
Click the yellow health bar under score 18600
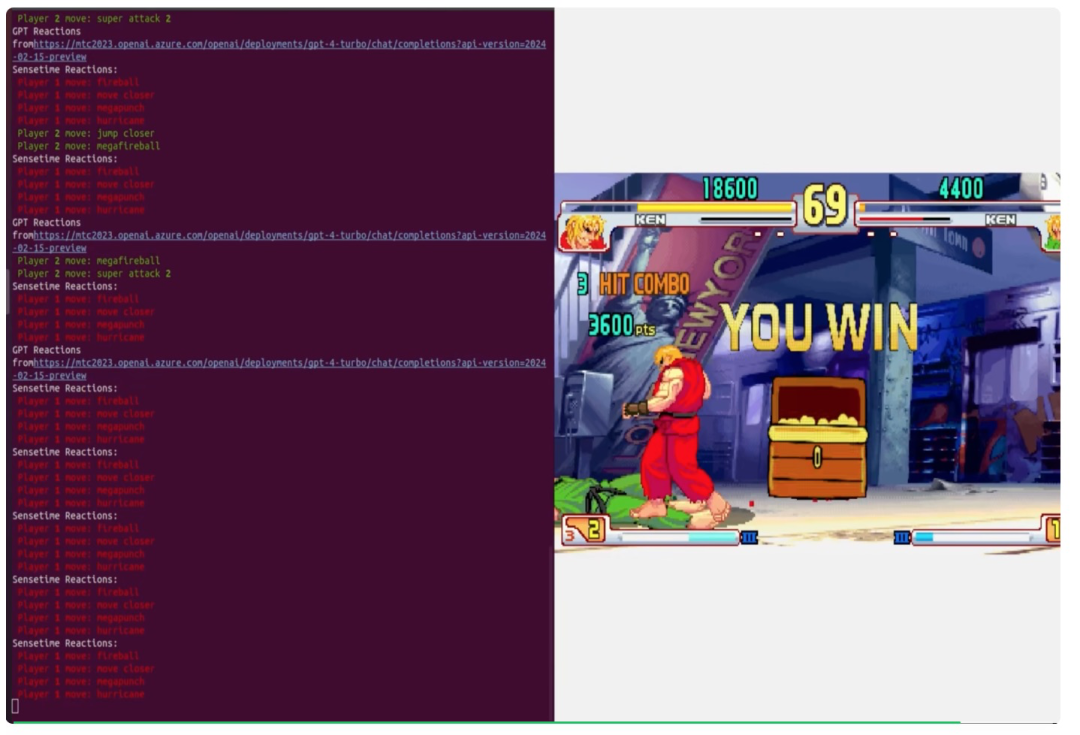point(678,207)
